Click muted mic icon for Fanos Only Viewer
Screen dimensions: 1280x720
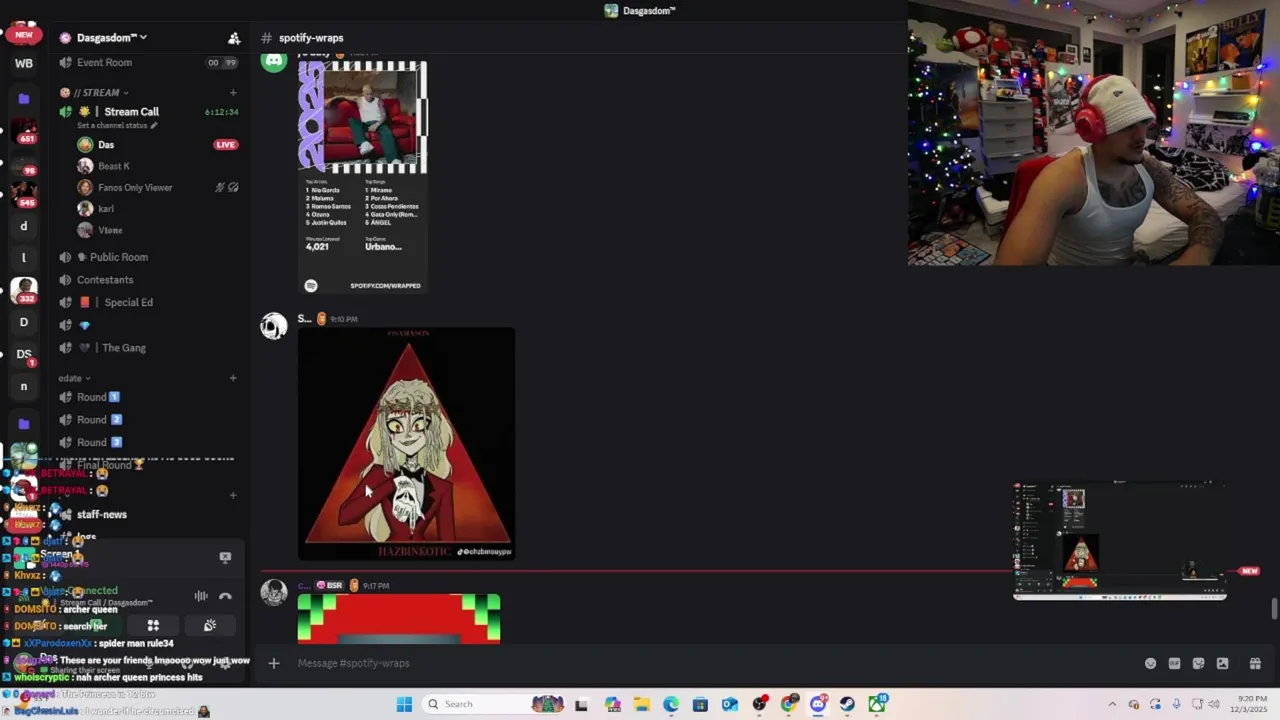[220, 187]
